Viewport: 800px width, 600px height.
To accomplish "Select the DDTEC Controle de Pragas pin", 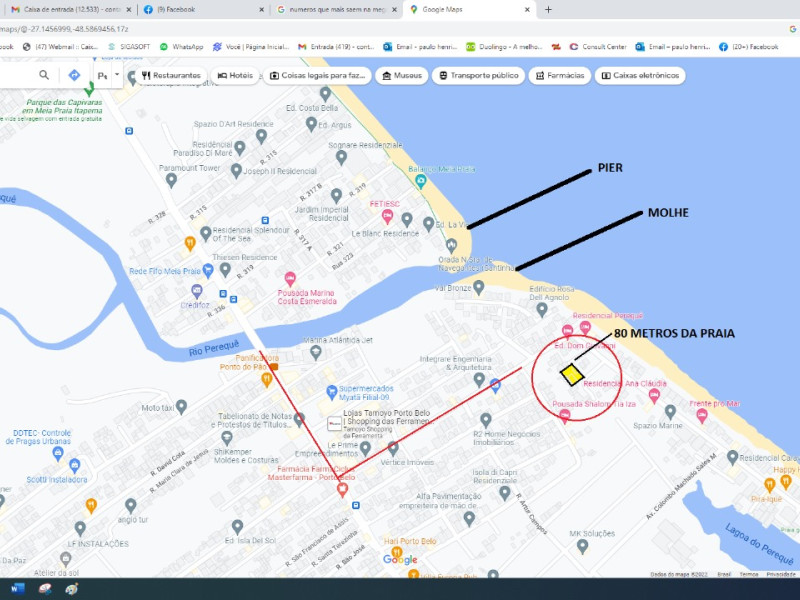I will tap(58, 453).
